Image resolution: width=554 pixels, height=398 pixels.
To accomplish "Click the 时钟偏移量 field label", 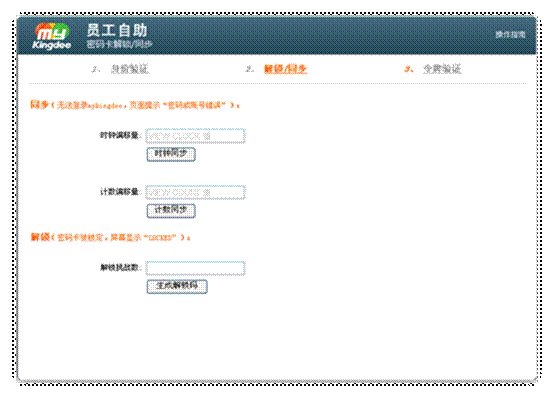I will point(120,135).
